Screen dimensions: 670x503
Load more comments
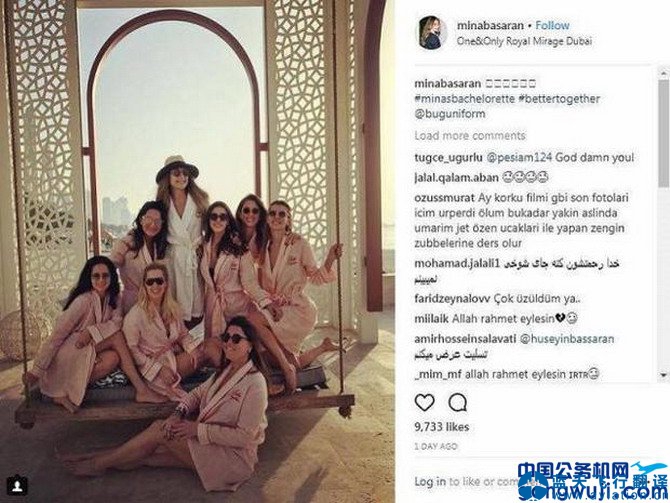point(470,136)
